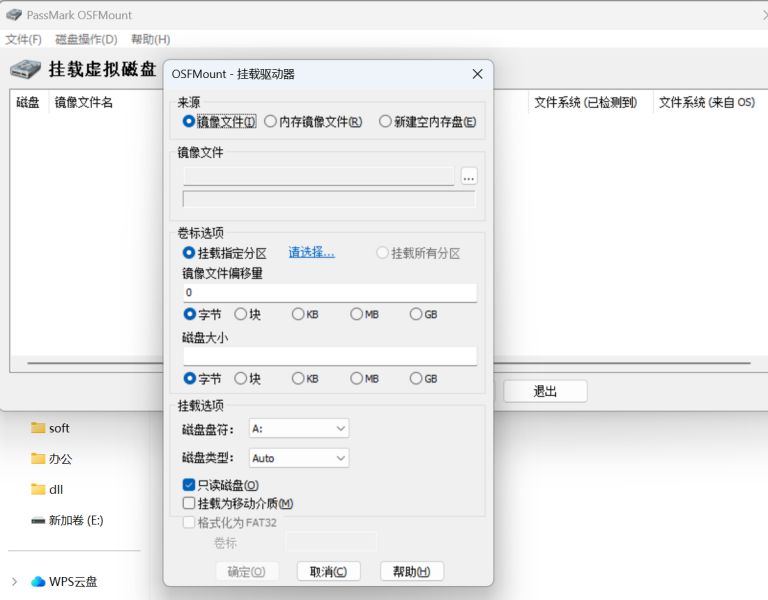Image resolution: width=768 pixels, height=600 pixels.
Task: Click the 帮助(H) dialog button
Action: tap(412, 572)
